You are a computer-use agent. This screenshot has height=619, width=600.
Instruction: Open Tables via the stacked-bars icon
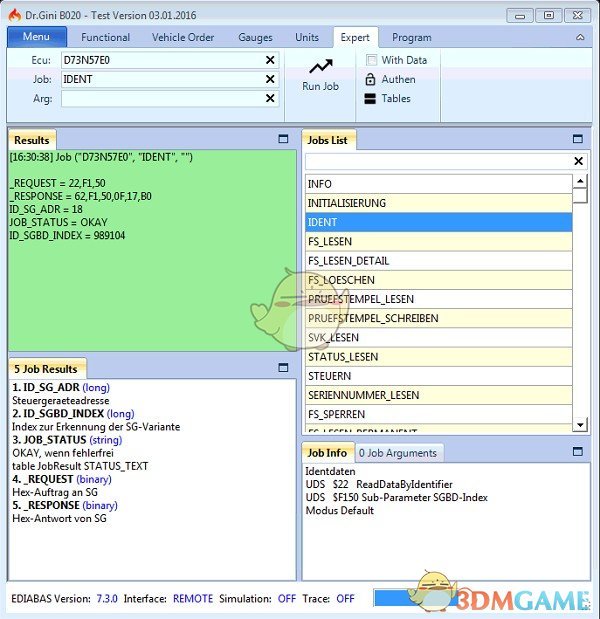370,99
